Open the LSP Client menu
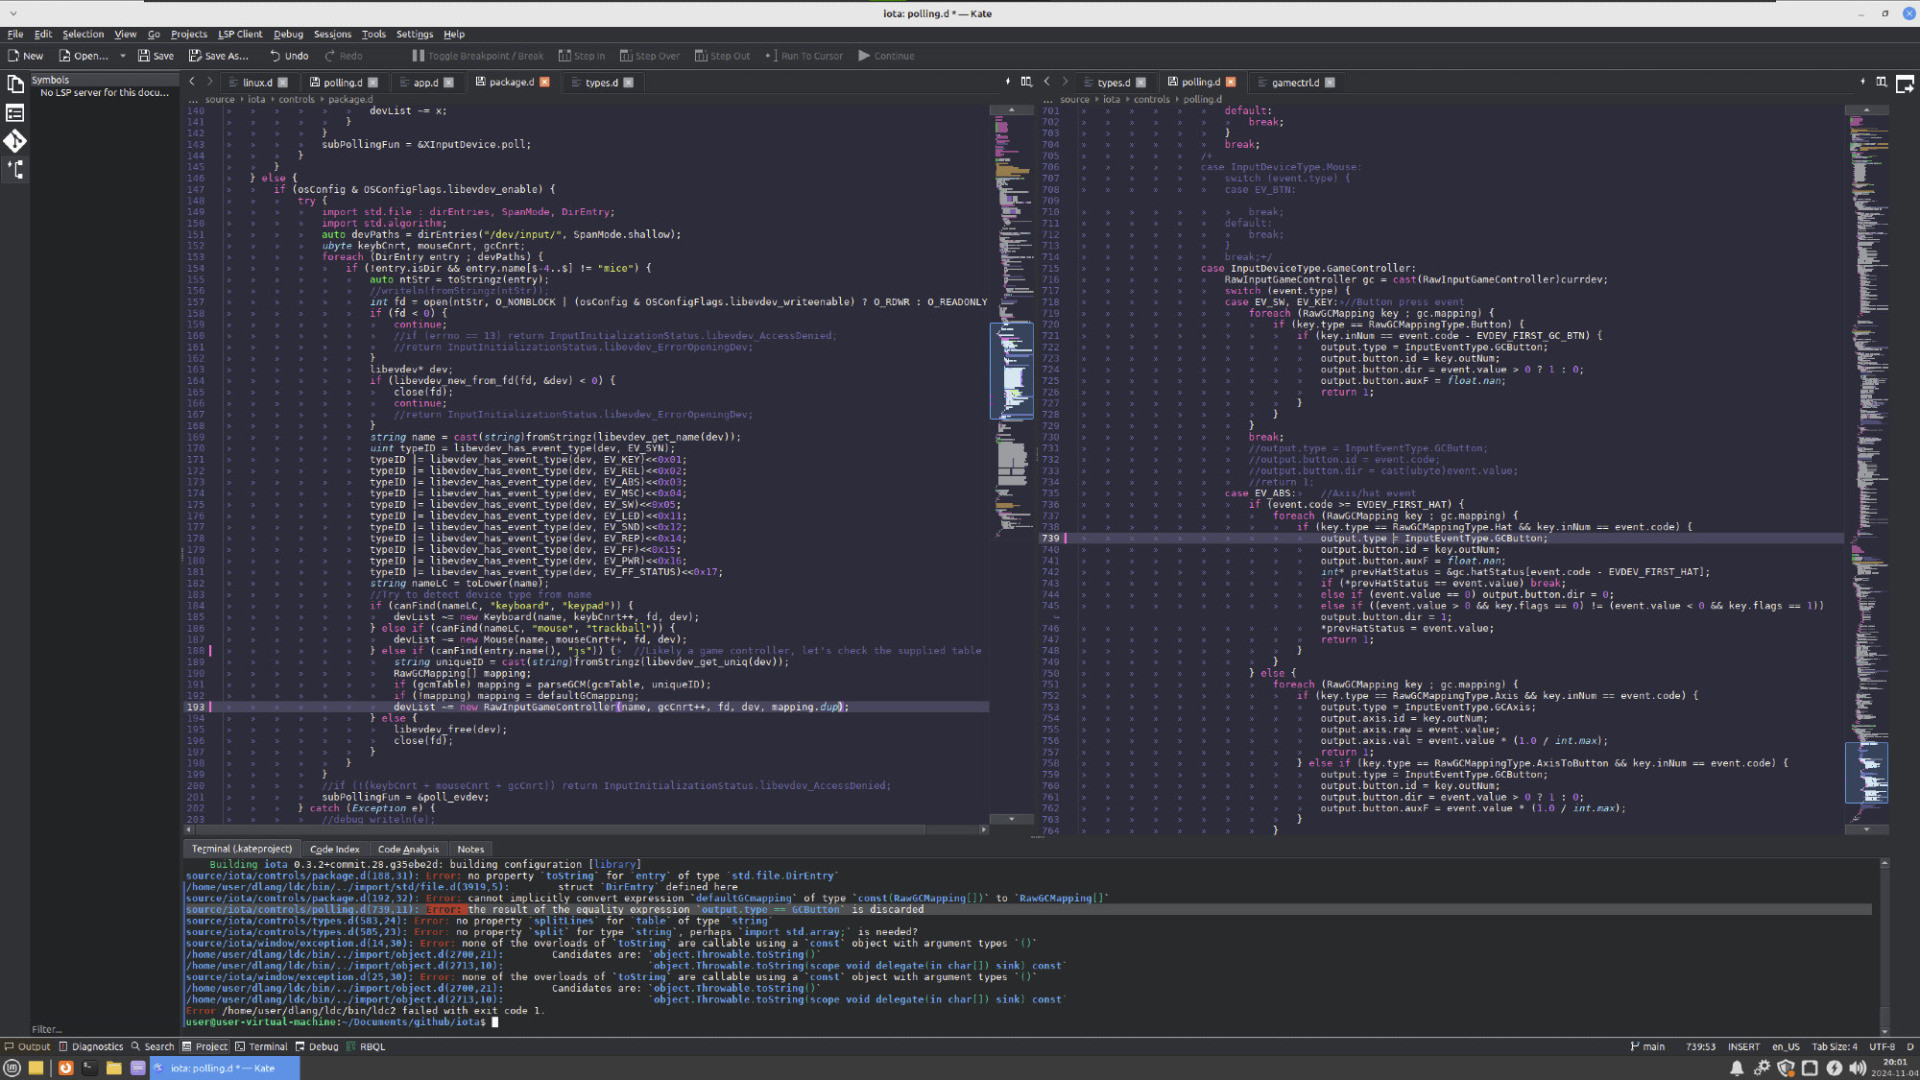The width and height of the screenshot is (1920, 1080). tap(240, 34)
